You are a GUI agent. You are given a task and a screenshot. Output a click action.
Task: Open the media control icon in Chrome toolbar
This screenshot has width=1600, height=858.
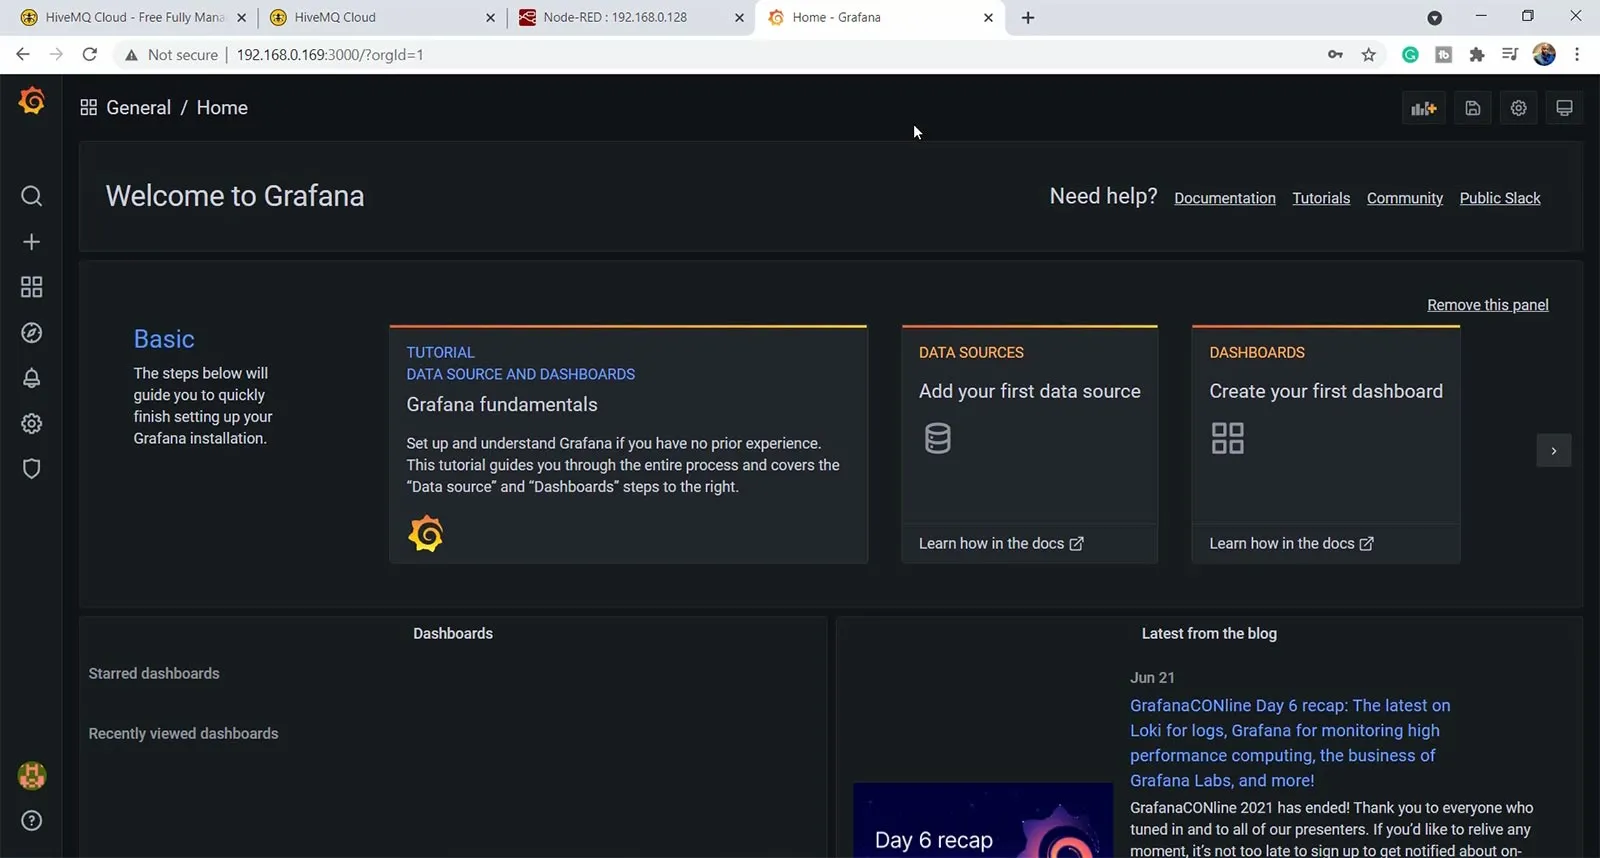(1510, 55)
